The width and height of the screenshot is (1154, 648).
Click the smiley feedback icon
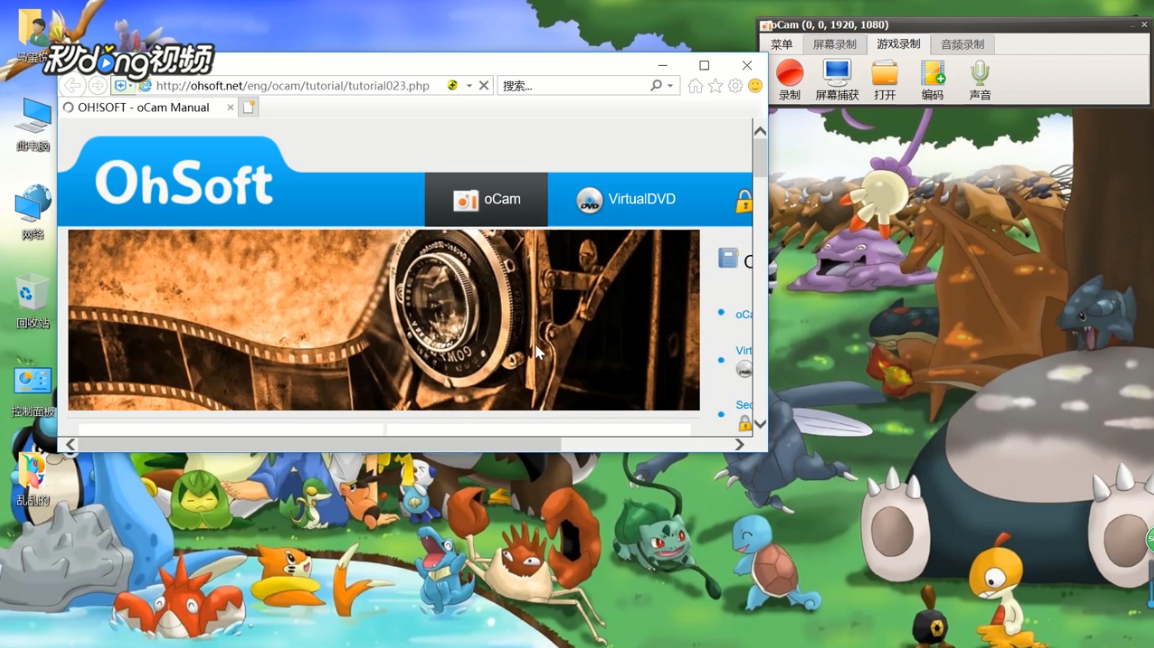point(755,86)
